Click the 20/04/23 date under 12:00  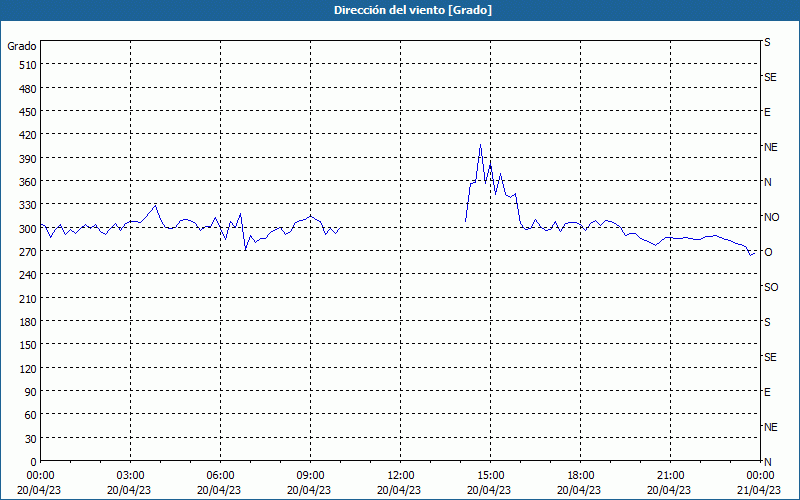(x=399, y=490)
